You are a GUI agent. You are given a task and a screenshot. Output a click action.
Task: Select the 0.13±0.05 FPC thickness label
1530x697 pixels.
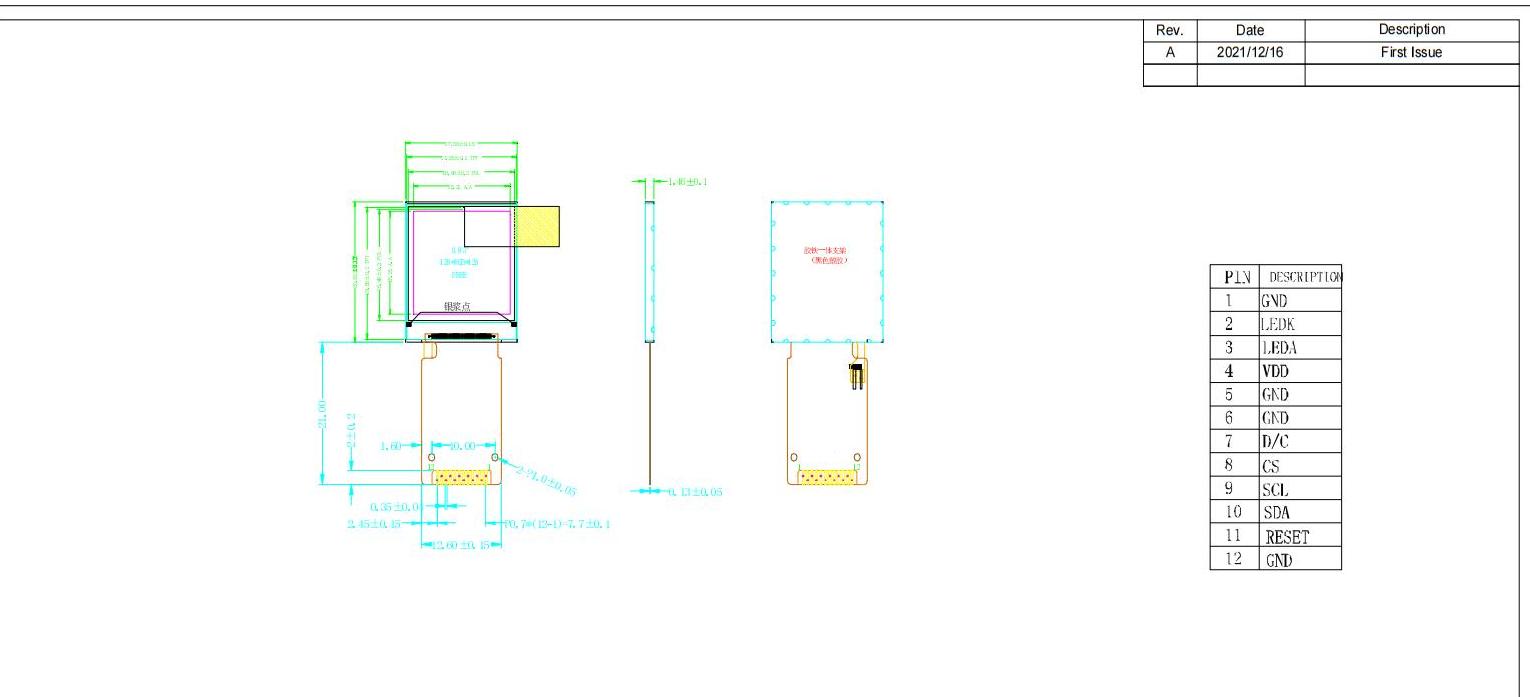coord(690,491)
